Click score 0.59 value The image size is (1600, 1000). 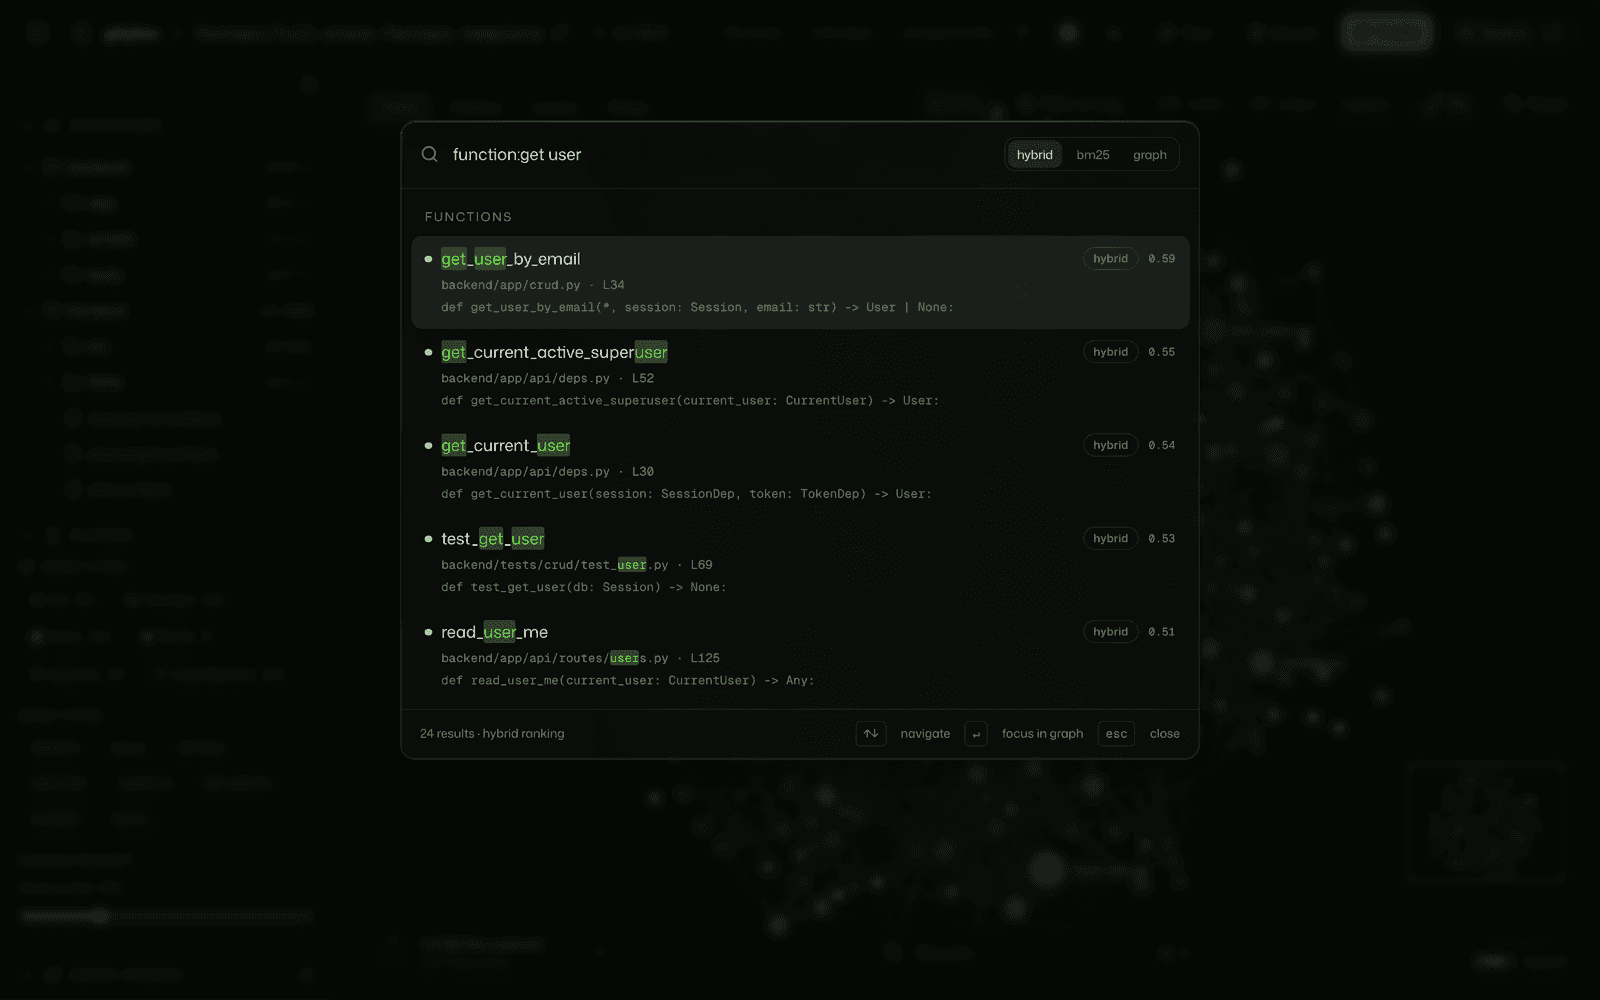click(x=1161, y=259)
